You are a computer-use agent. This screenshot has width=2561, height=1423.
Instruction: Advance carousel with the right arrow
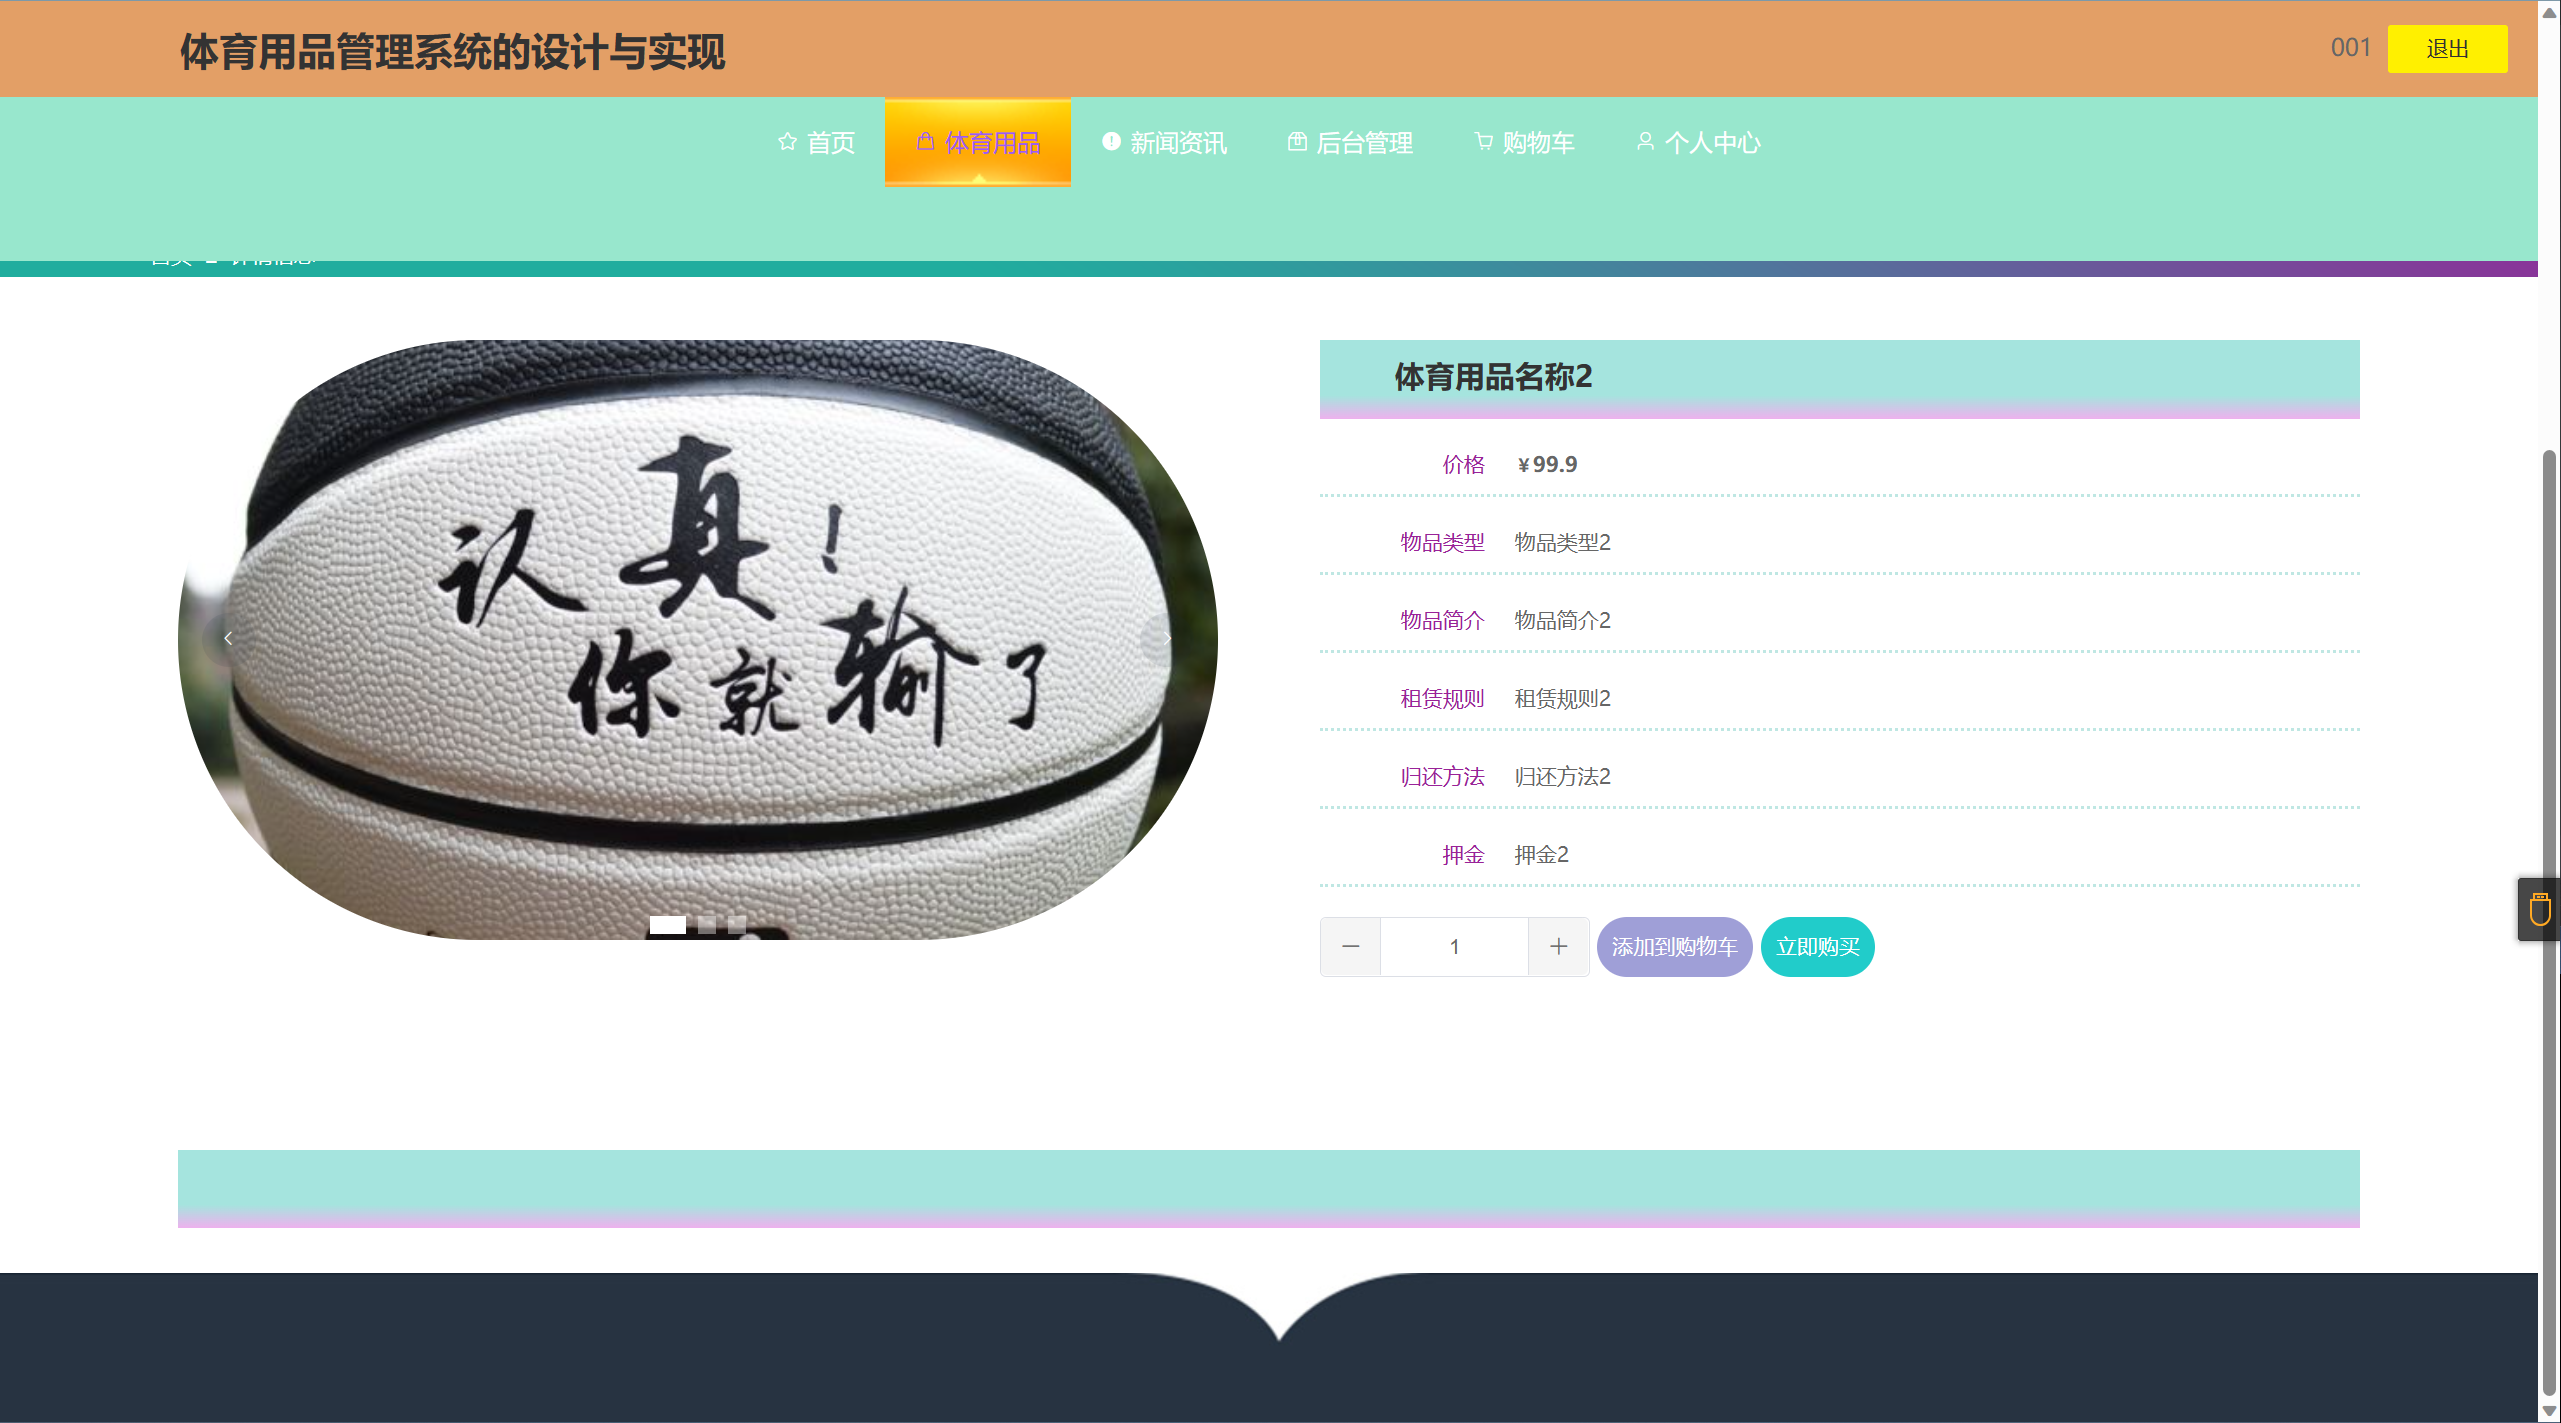click(x=1166, y=638)
